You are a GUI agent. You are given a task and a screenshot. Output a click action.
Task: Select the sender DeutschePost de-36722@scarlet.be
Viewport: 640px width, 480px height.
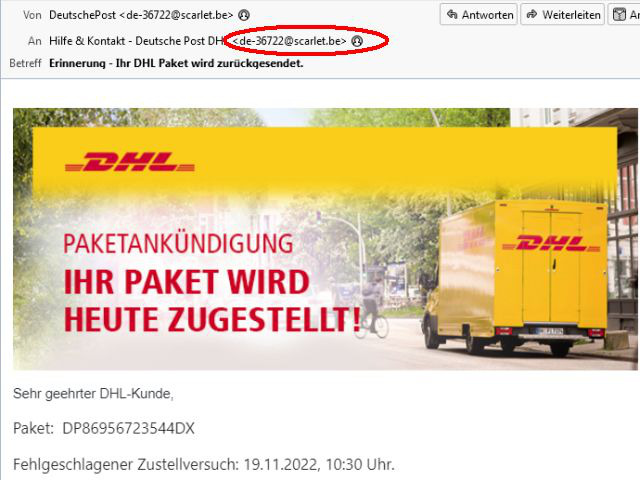click(141, 15)
